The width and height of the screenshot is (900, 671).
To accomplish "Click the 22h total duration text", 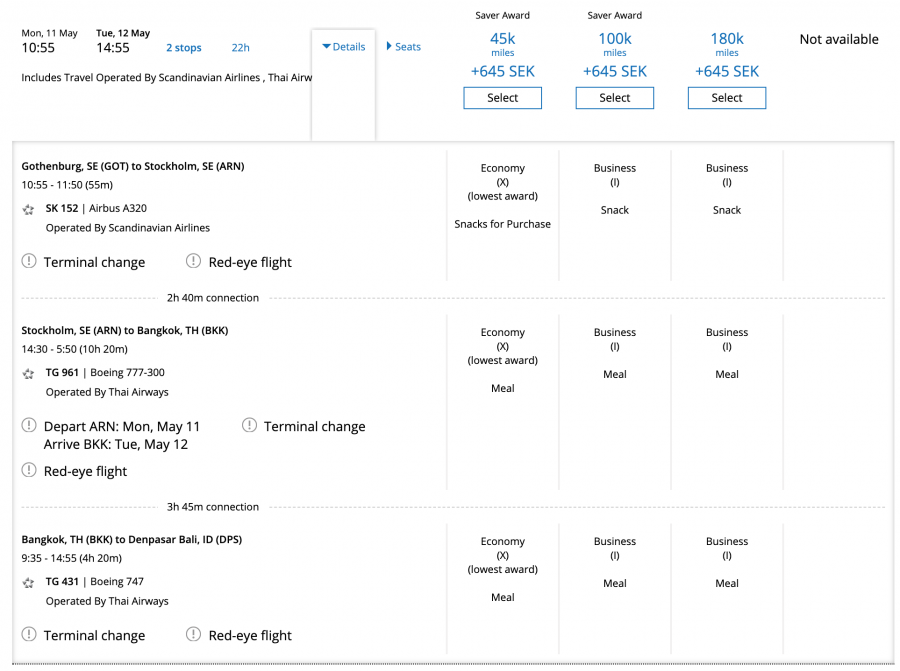I will (x=240, y=48).
